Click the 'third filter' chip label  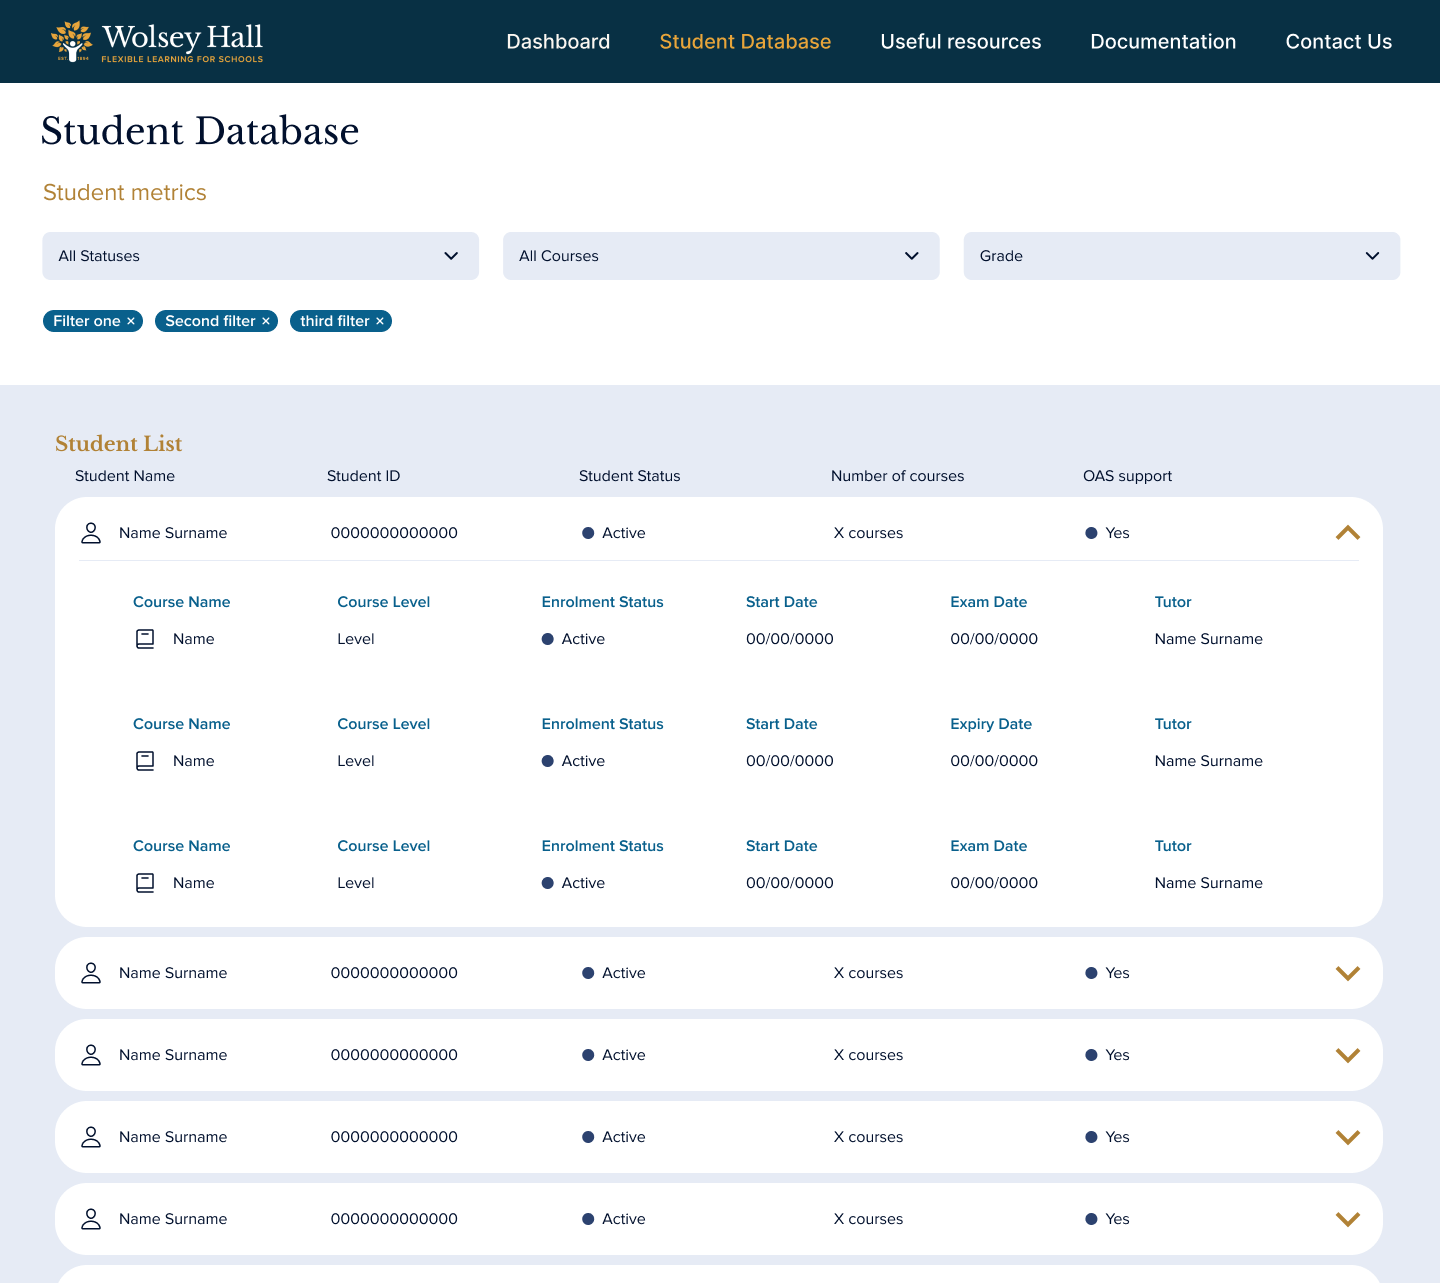tap(335, 321)
